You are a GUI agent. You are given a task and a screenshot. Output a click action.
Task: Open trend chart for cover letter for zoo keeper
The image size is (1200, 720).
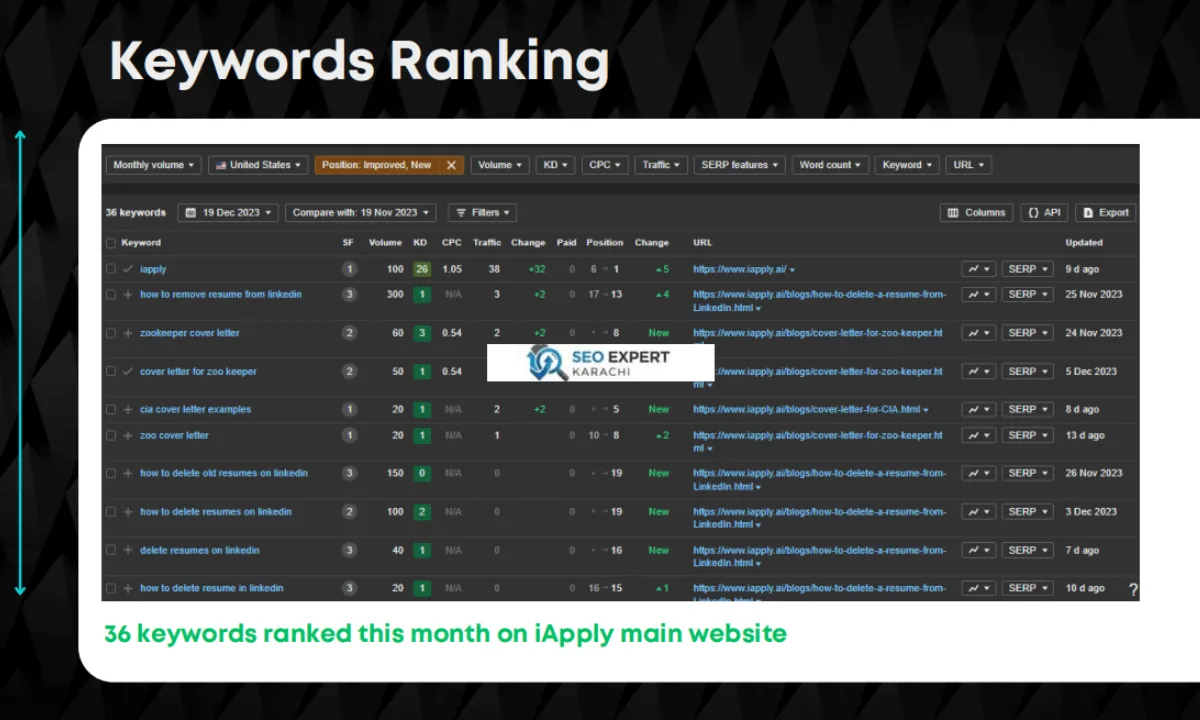979,371
